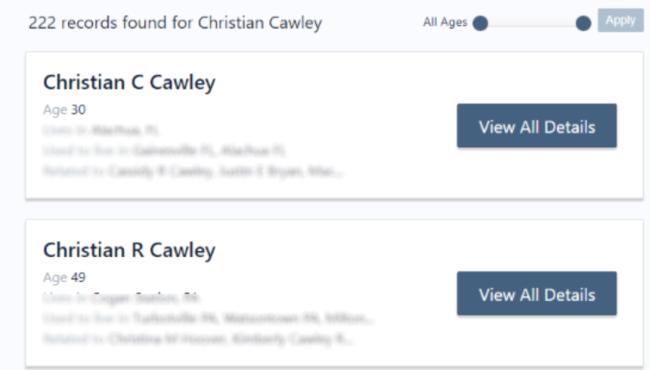Image resolution: width=650 pixels, height=370 pixels.
Task: Click the age range slider track
Action: pos(532,23)
